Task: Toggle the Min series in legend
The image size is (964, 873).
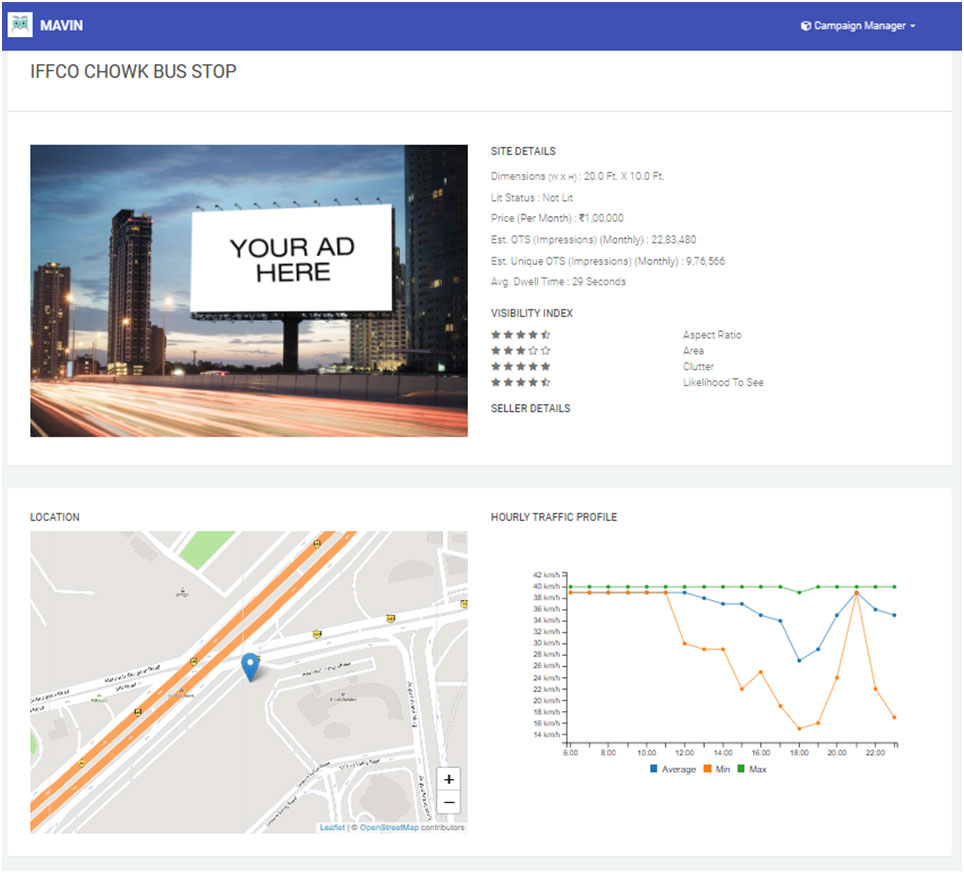Action: (722, 769)
